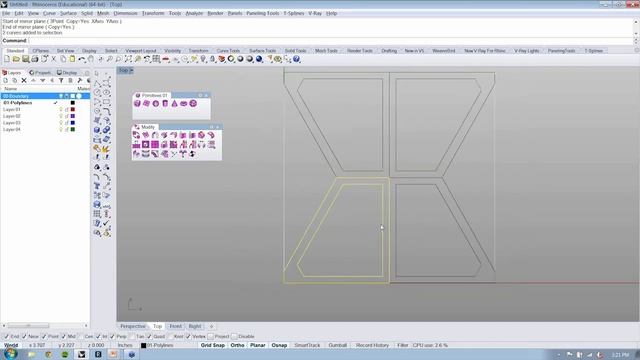Click the Sphere icon in Primitives panel
640x360 pixels.
point(156,104)
